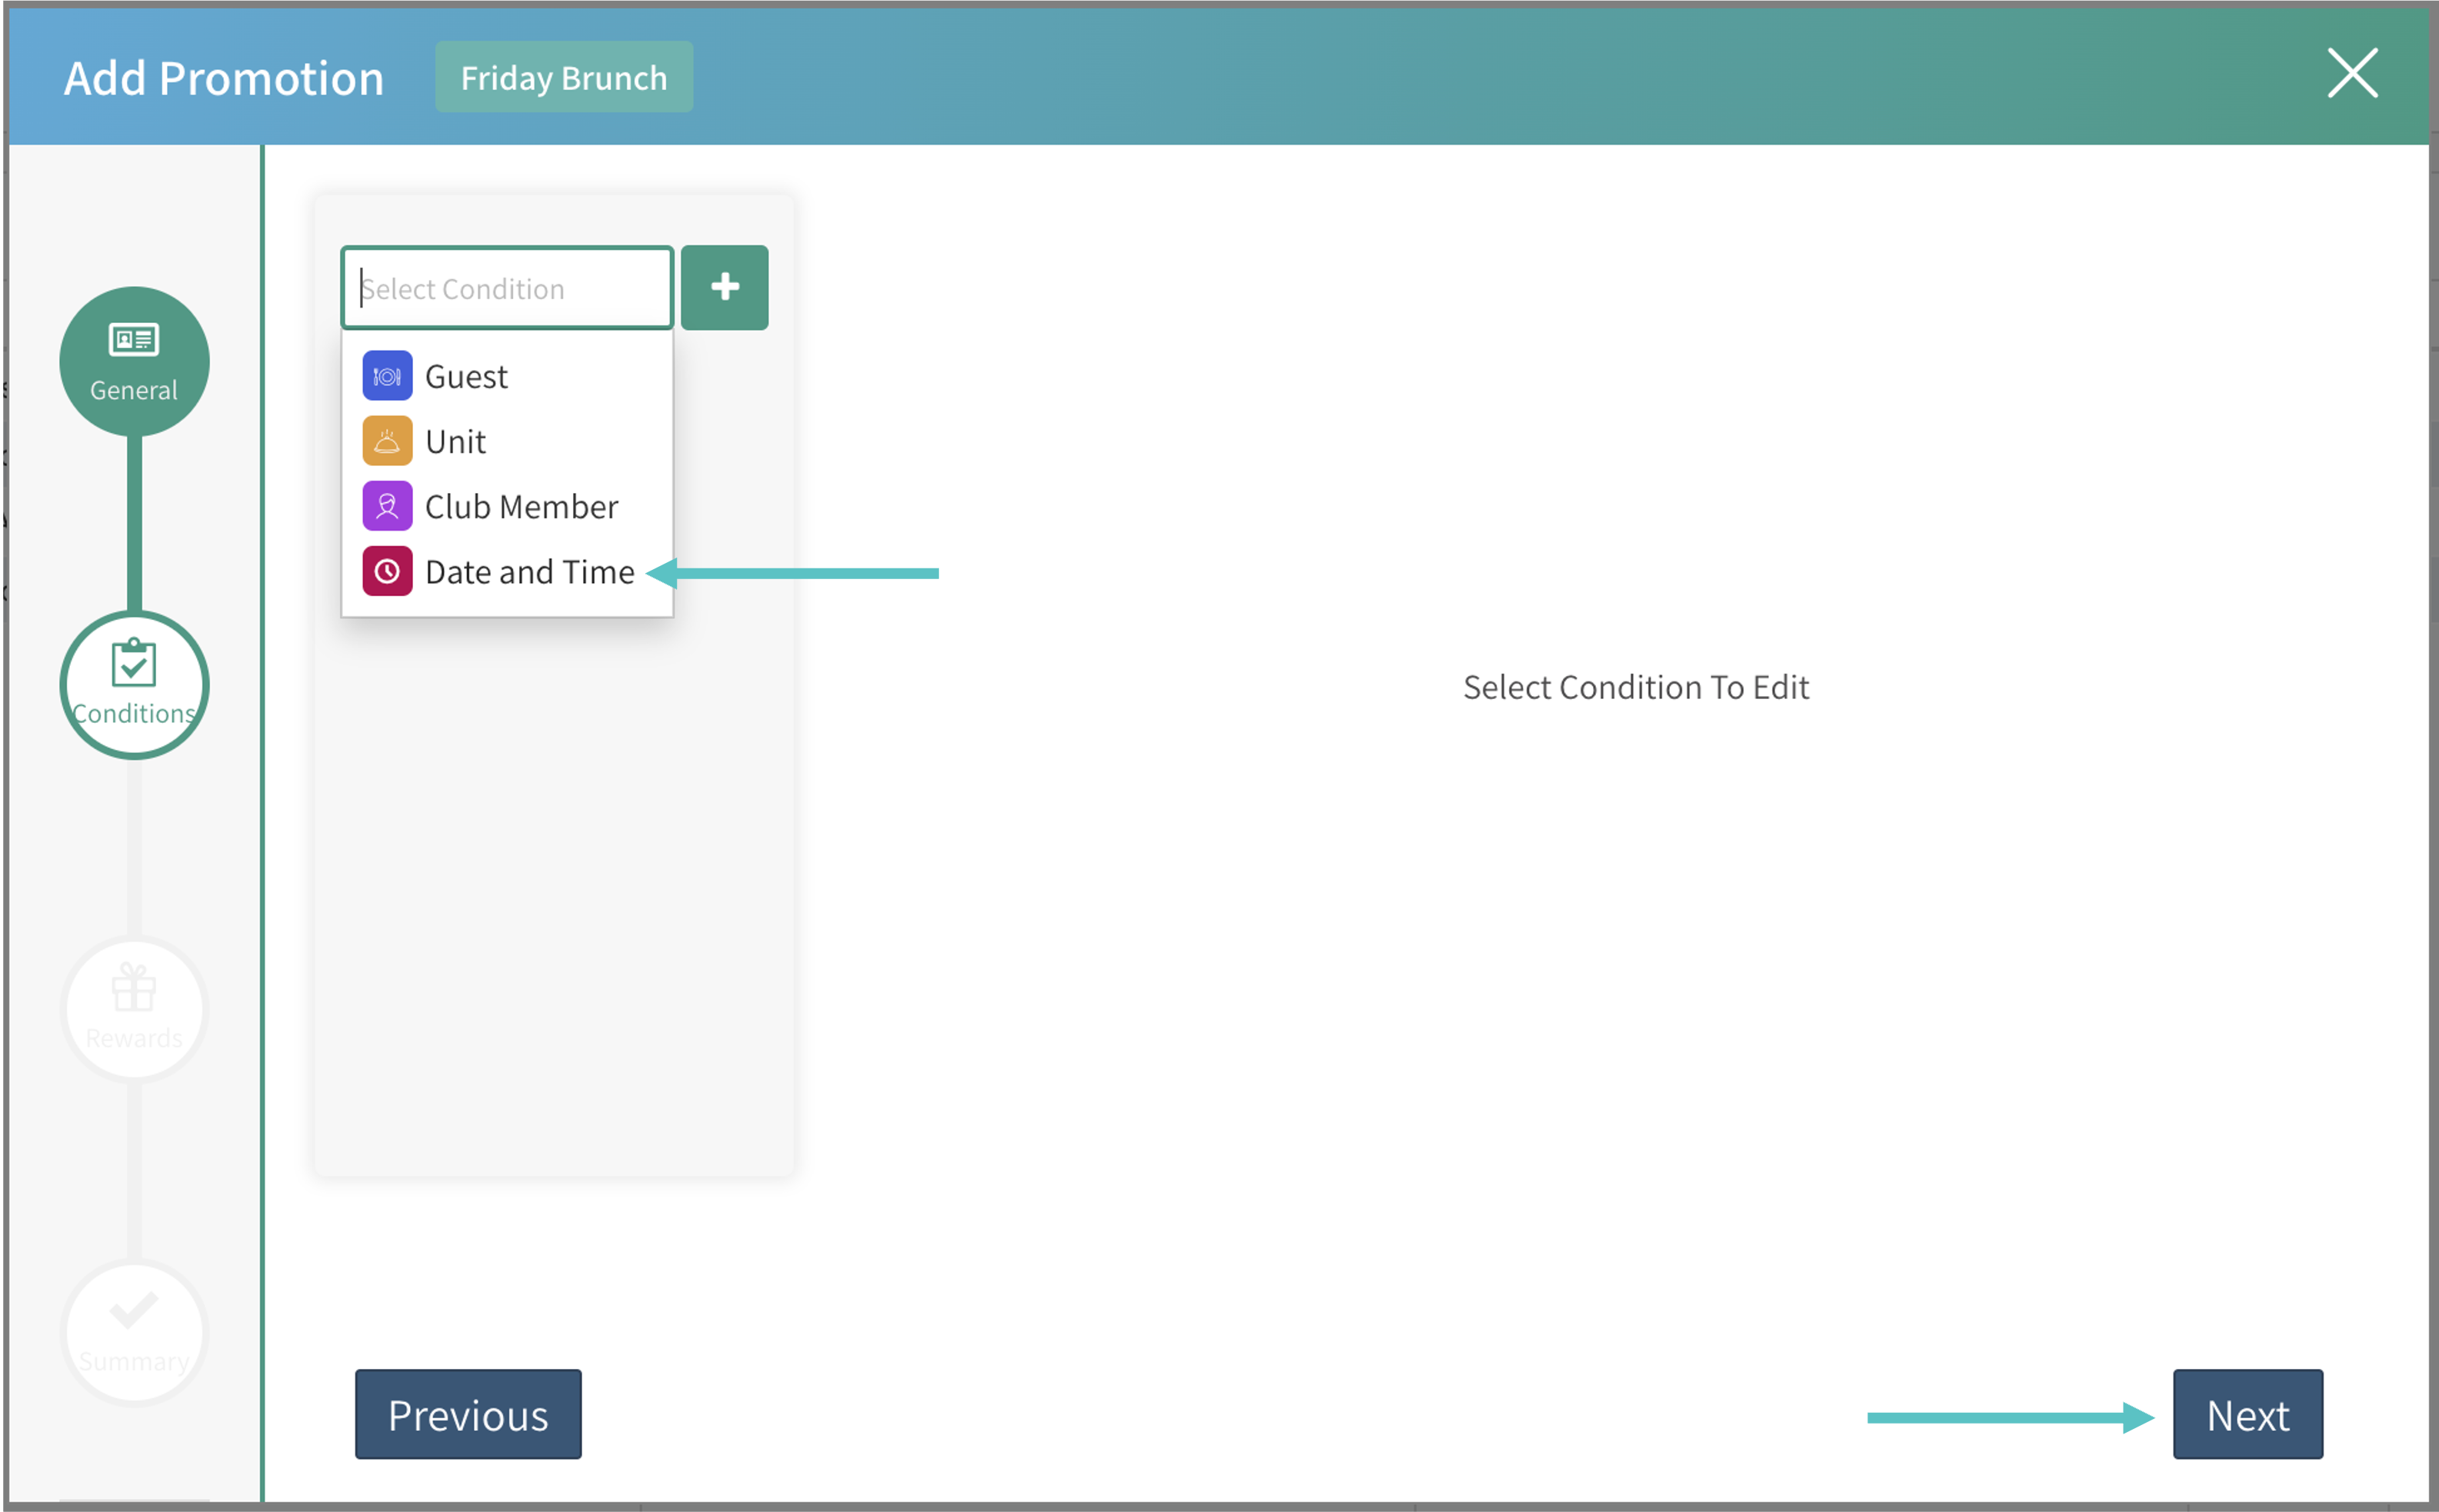Click the Next button
Image resolution: width=2439 pixels, height=1512 pixels.
pyautogui.click(x=2247, y=1414)
